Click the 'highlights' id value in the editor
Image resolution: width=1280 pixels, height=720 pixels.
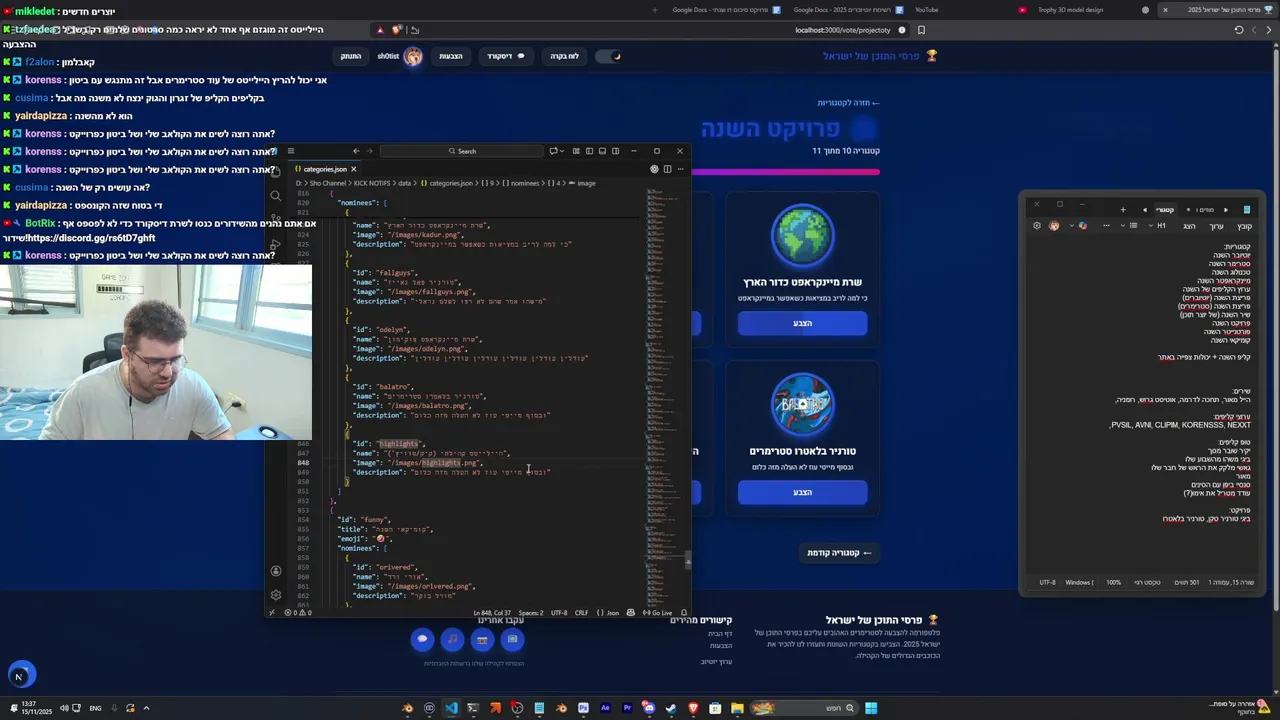pos(399,444)
